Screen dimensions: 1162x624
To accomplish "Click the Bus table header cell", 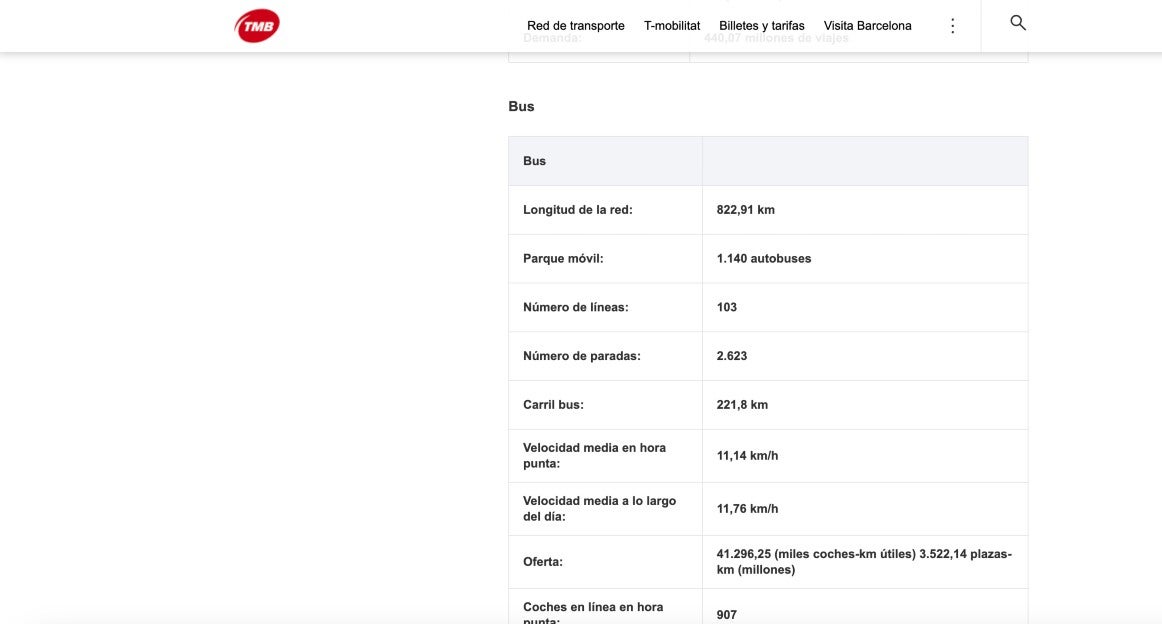I will 535,161.
